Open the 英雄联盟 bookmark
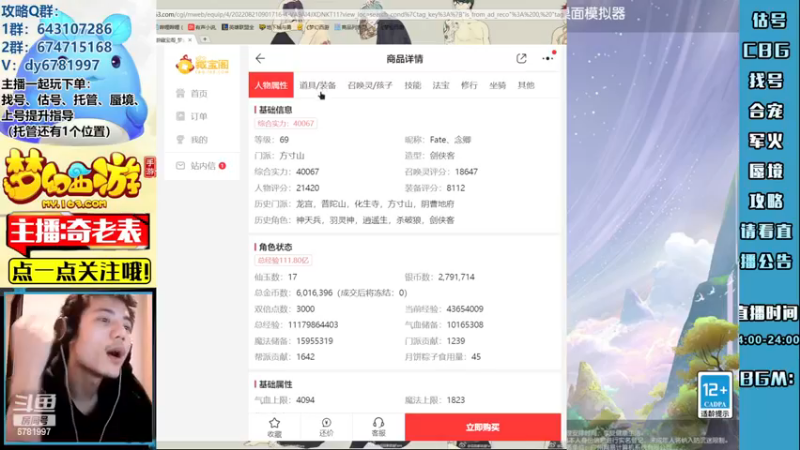Image resolution: width=800 pixels, height=450 pixels. (238, 27)
